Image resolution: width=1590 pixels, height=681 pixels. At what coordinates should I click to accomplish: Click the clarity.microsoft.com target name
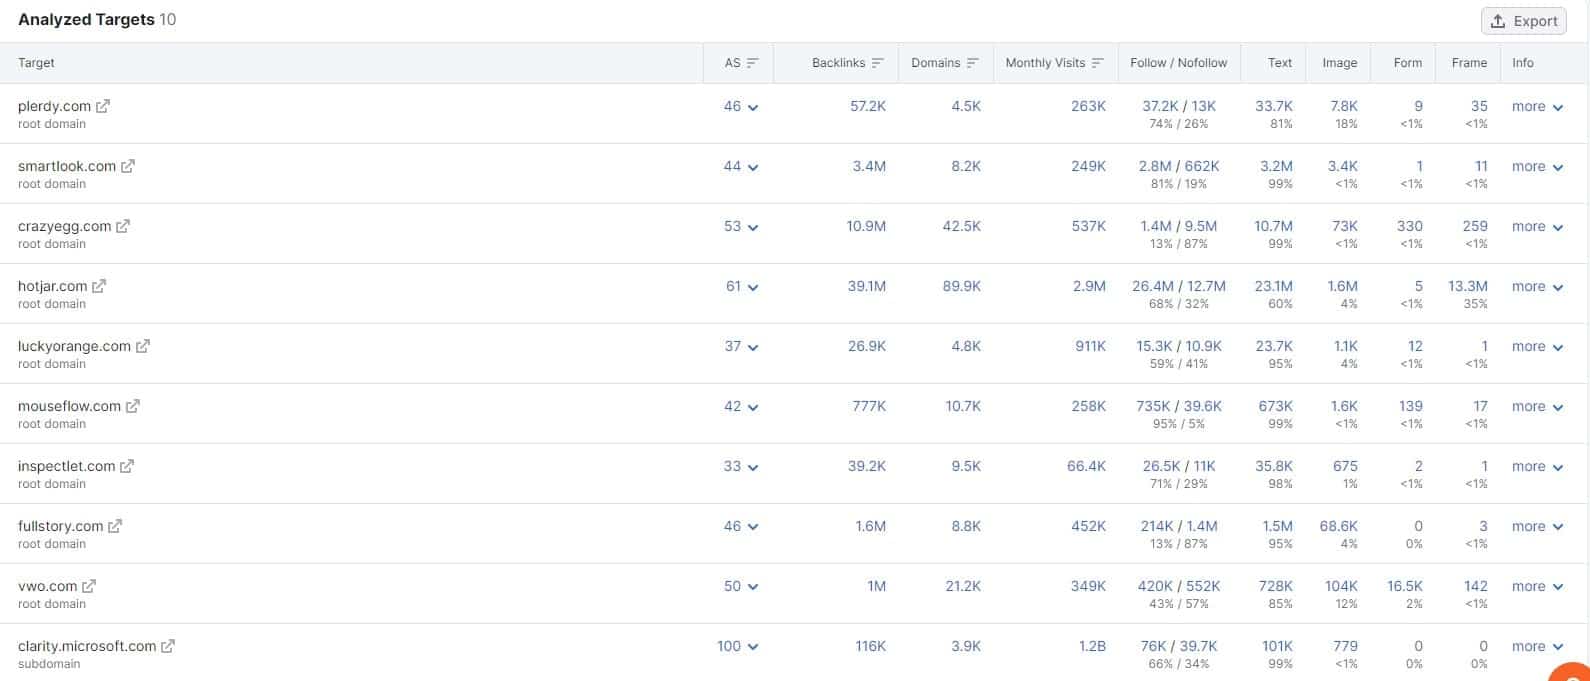point(87,646)
